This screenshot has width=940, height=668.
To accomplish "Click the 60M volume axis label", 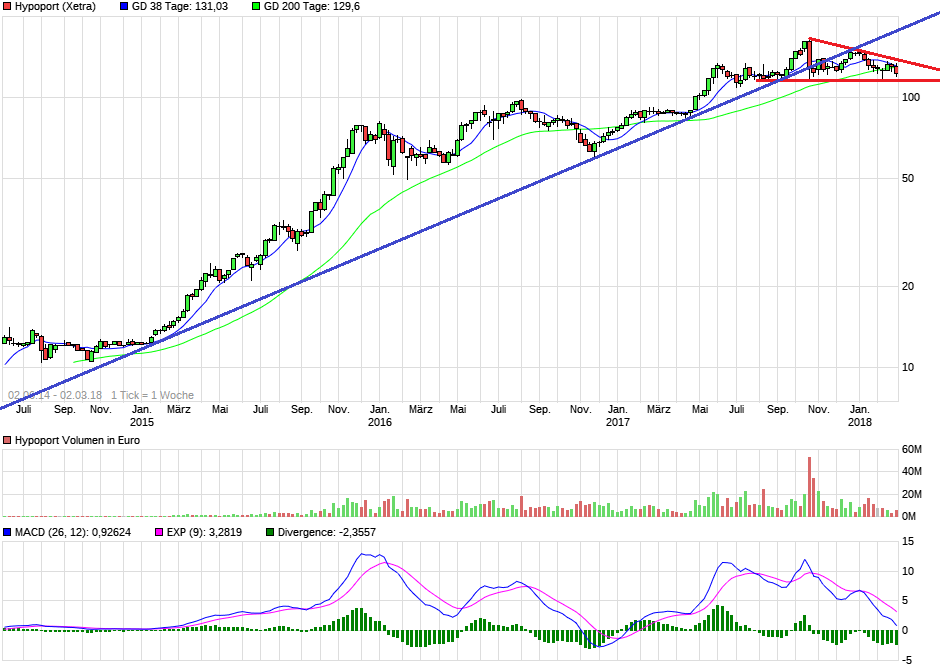I will pyautogui.click(x=911, y=449).
